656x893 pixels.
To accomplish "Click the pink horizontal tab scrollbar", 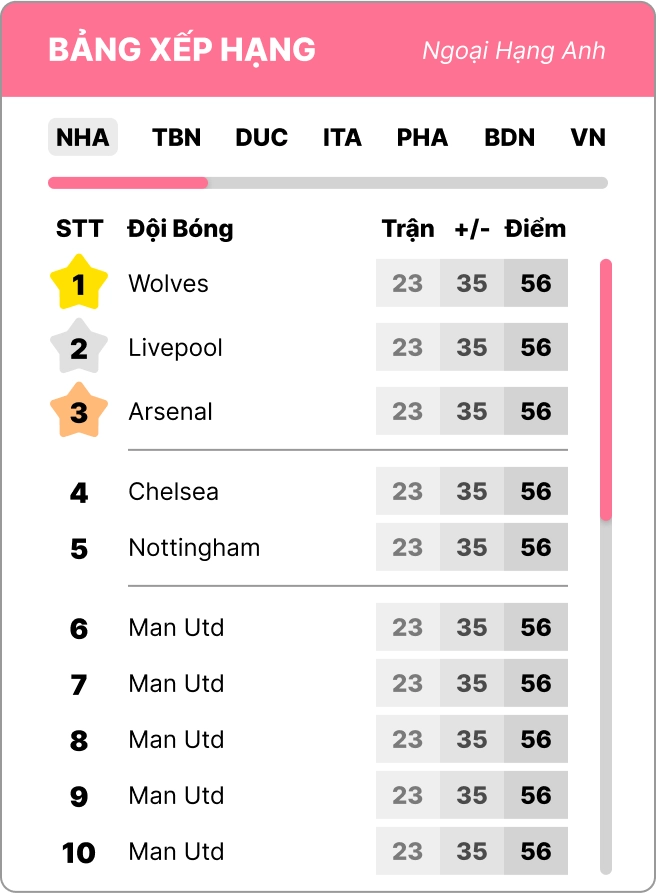I will coord(128,183).
